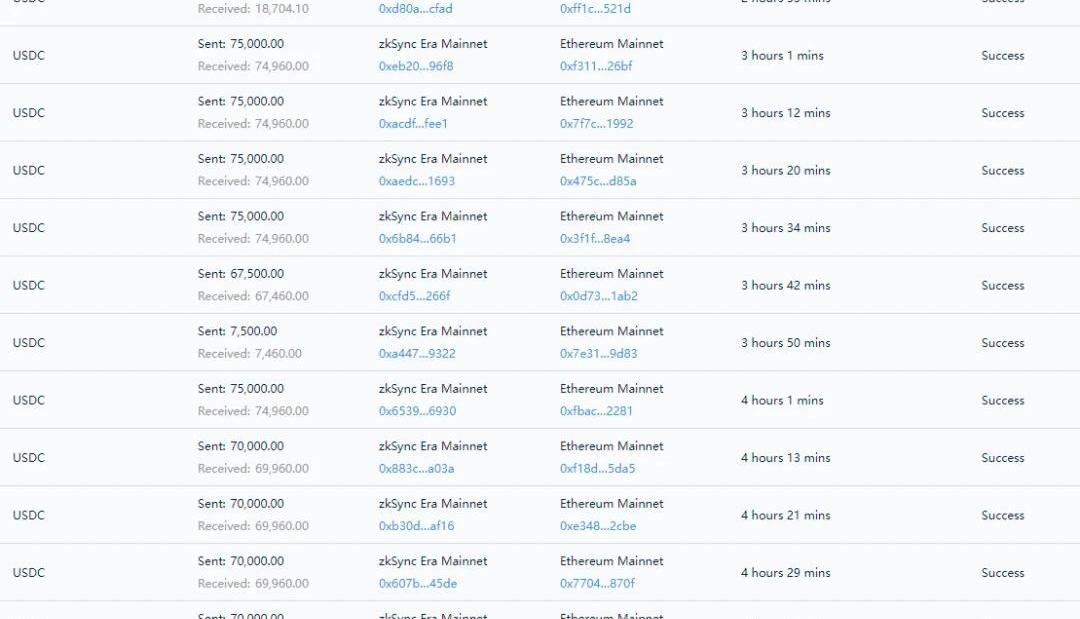Viewport: 1080px width, 619px height.
Task: Follow the 0x6539...6930 source link
Action: [417, 411]
